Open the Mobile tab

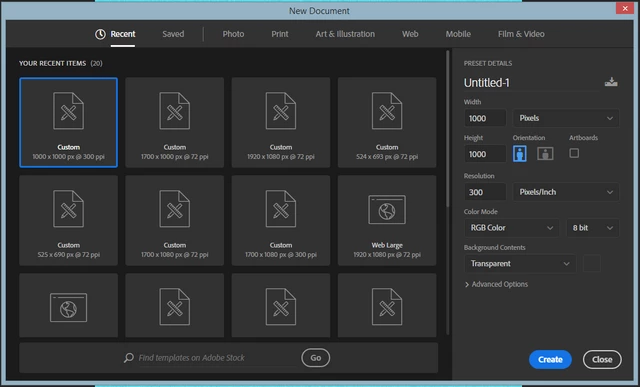pos(458,34)
